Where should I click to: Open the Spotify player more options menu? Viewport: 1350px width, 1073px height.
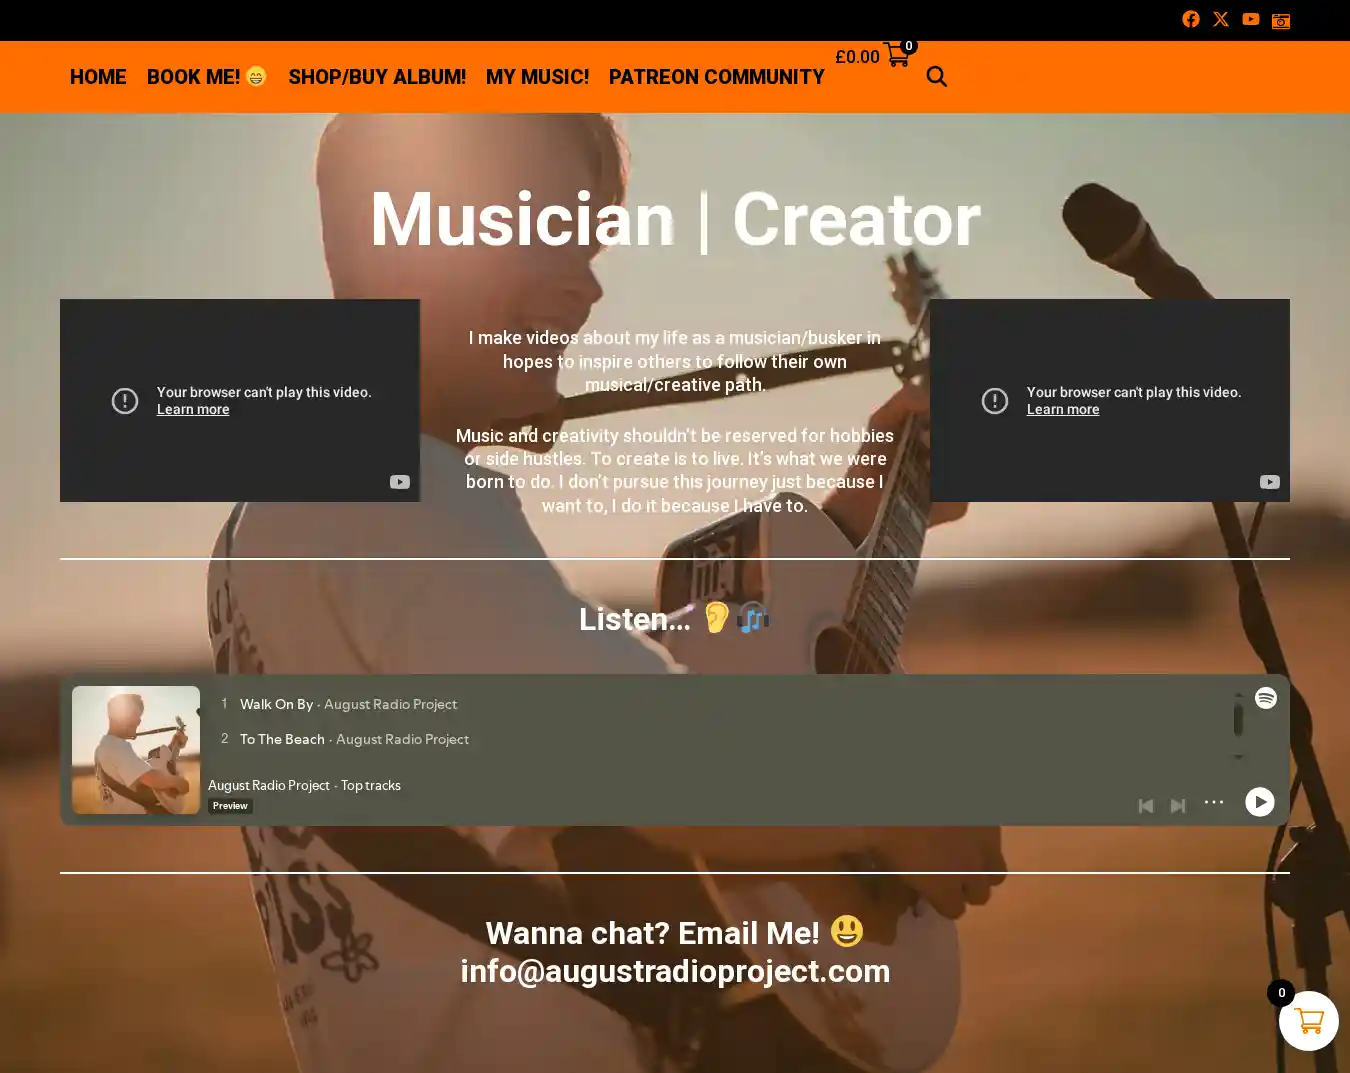click(x=1213, y=802)
